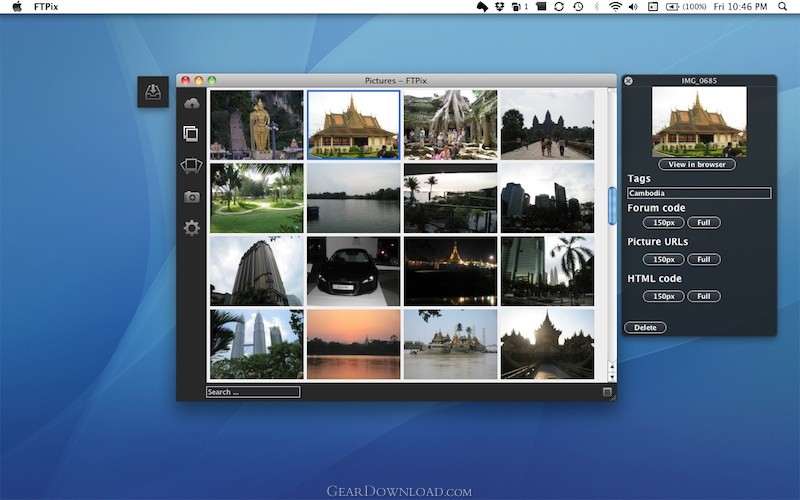Open settings gear icon in sidebar
Viewport: 800px width, 500px height.
coord(192,228)
